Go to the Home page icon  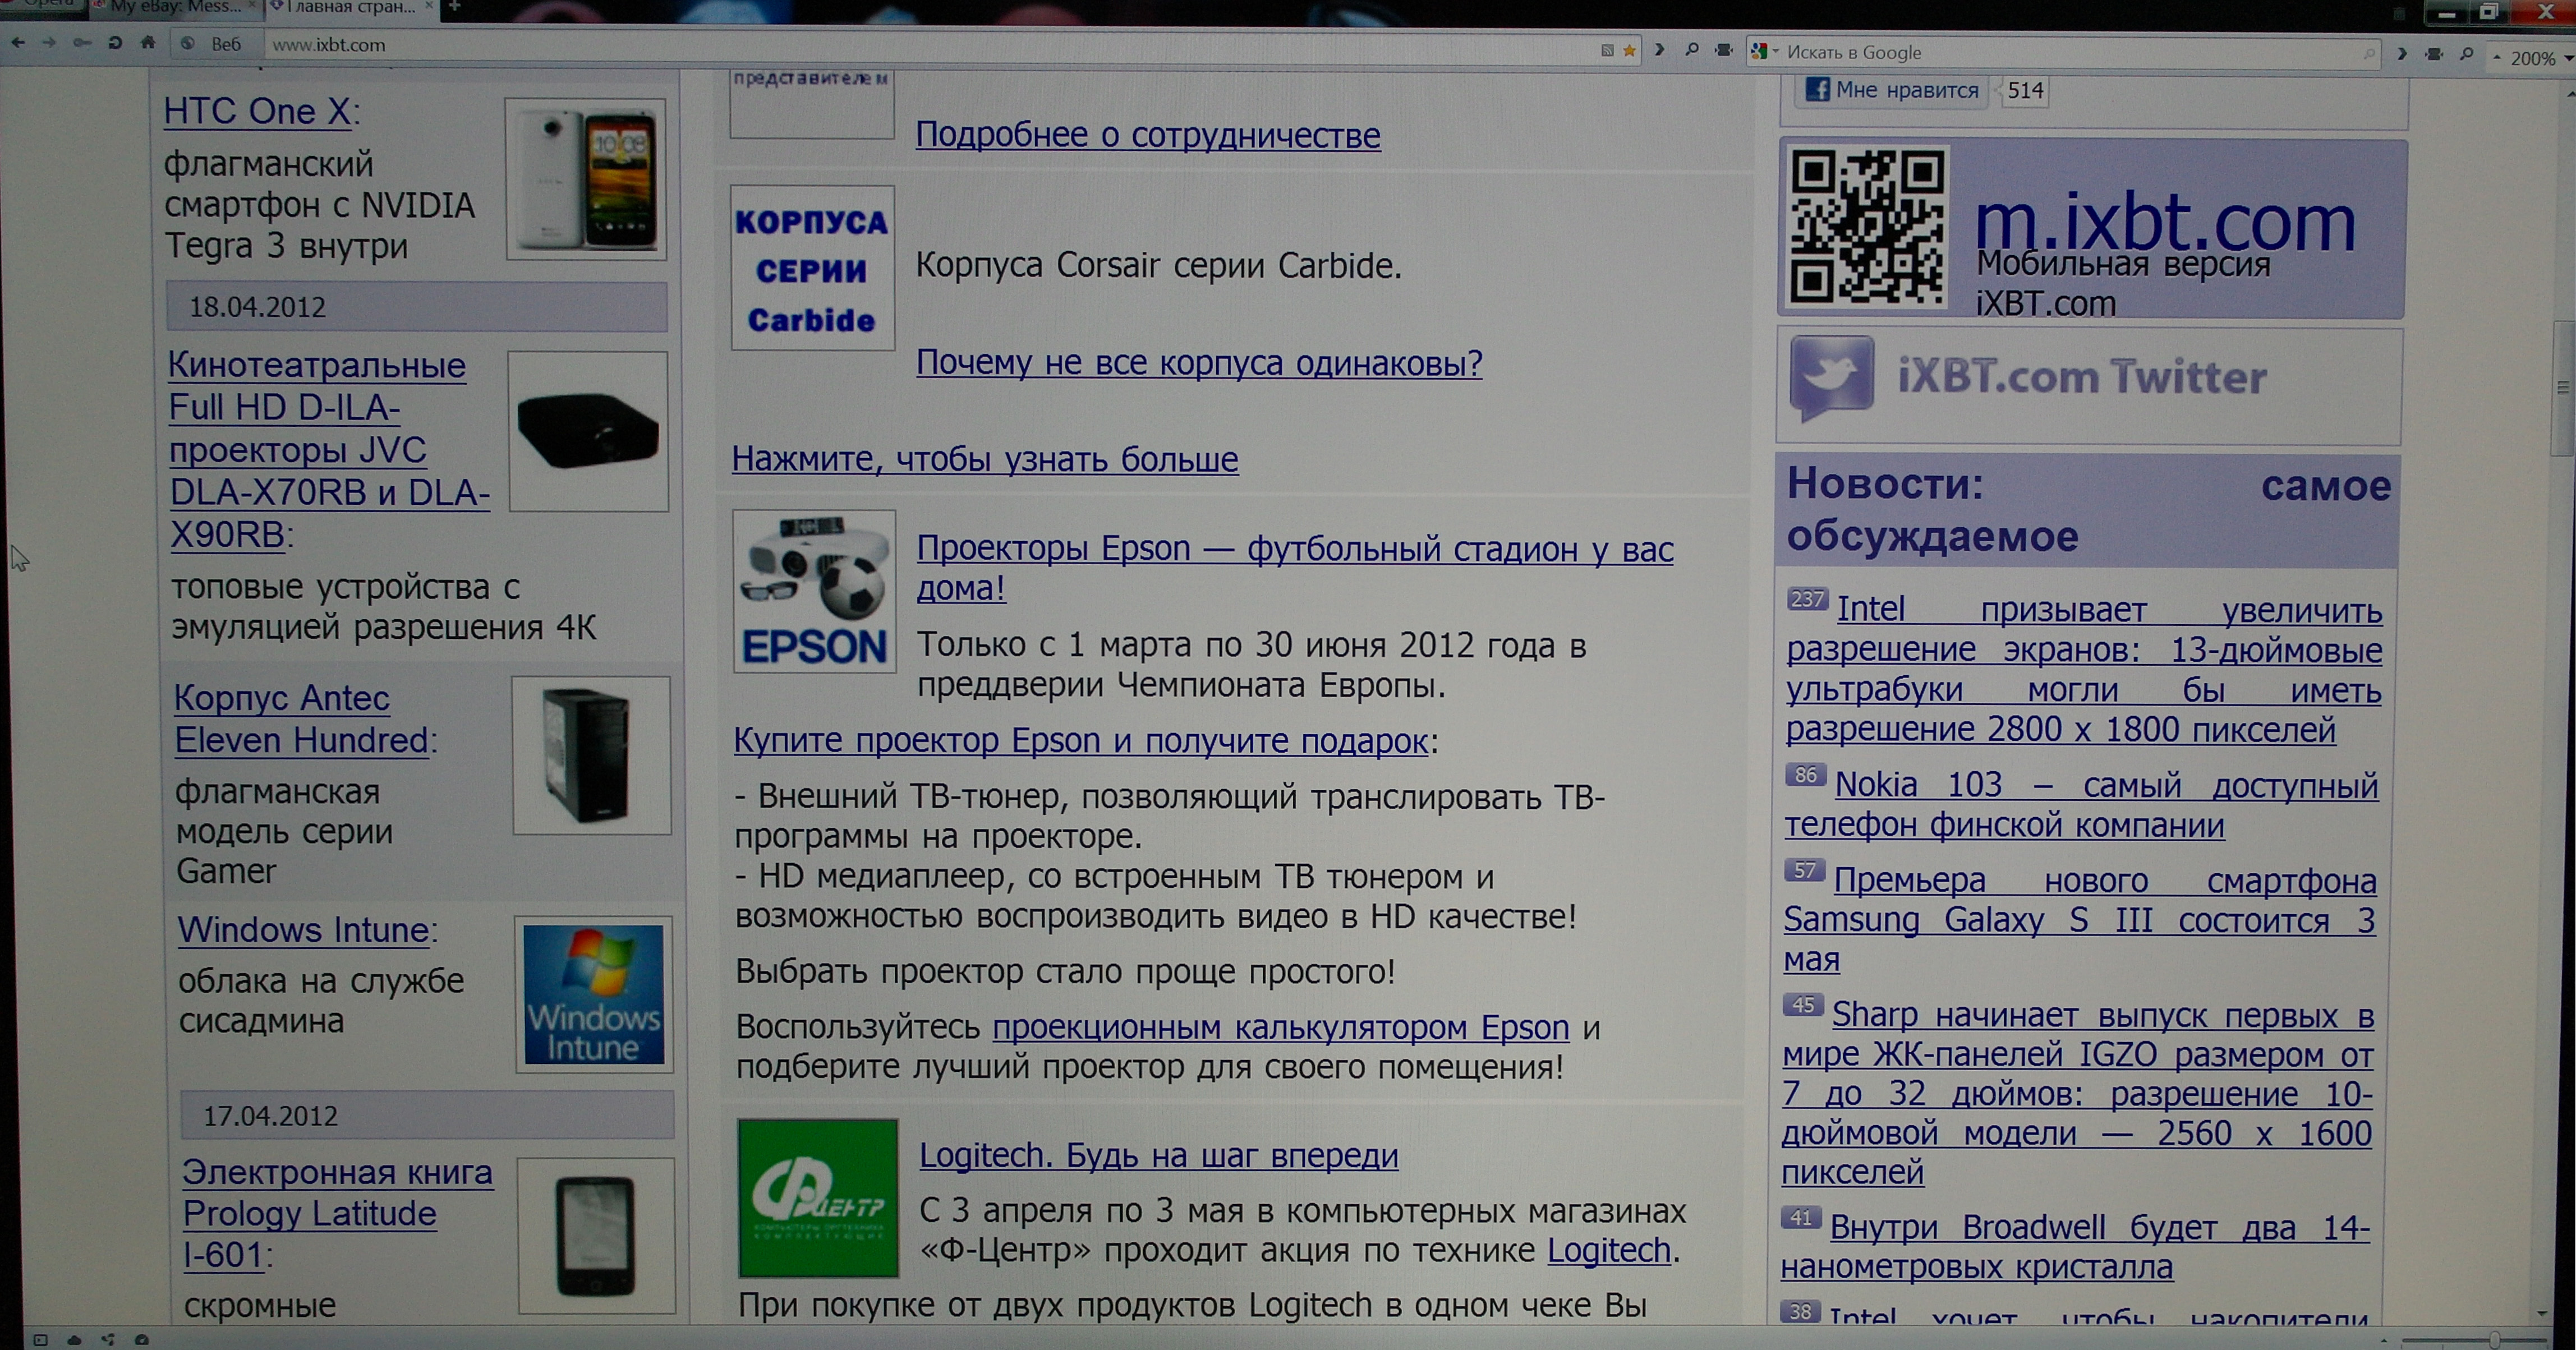[148, 43]
